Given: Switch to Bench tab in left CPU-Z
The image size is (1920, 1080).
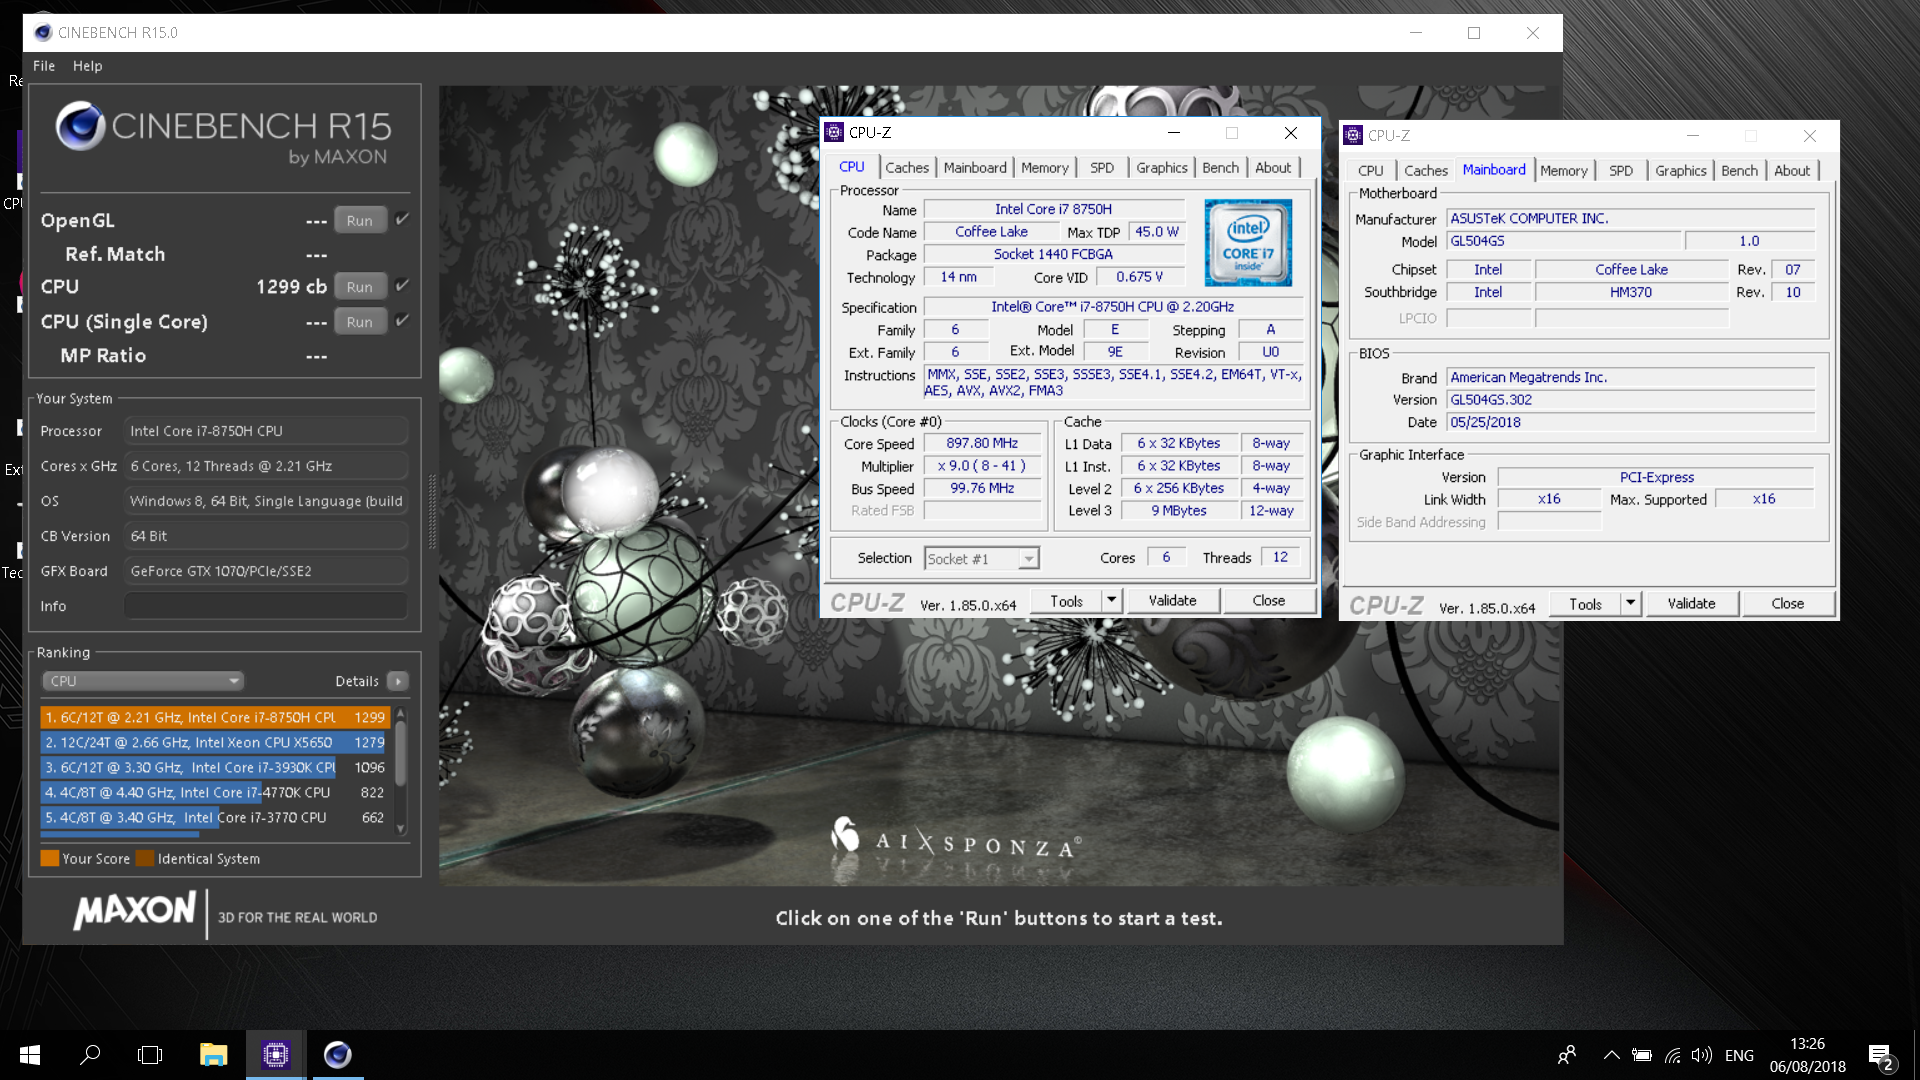Looking at the screenshot, I should (1220, 168).
